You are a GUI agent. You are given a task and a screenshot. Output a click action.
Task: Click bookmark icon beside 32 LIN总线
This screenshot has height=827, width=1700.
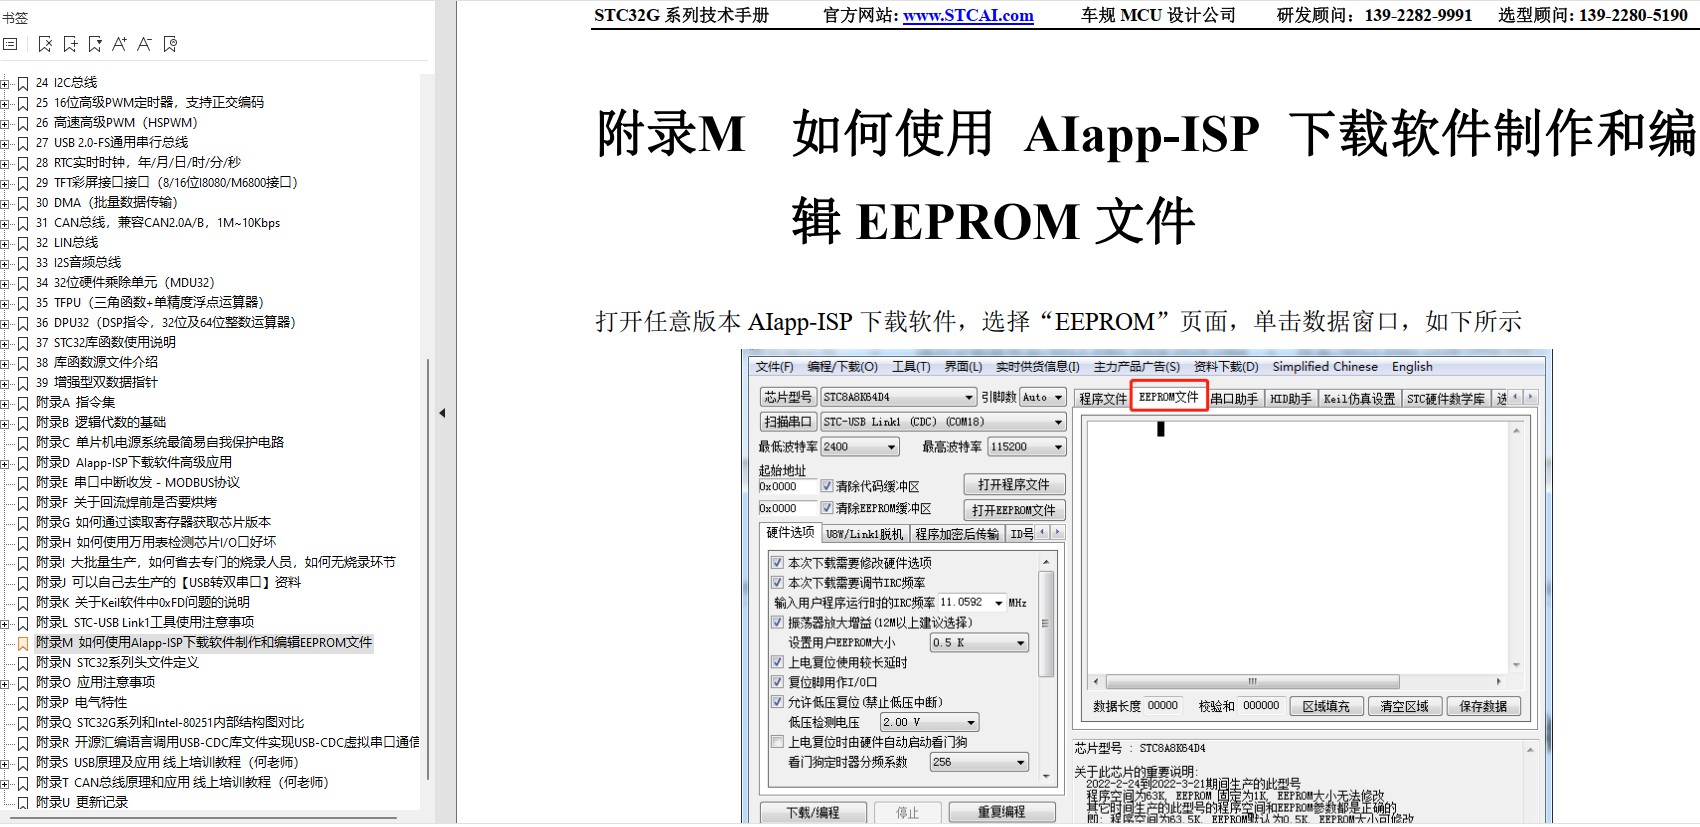tap(23, 243)
